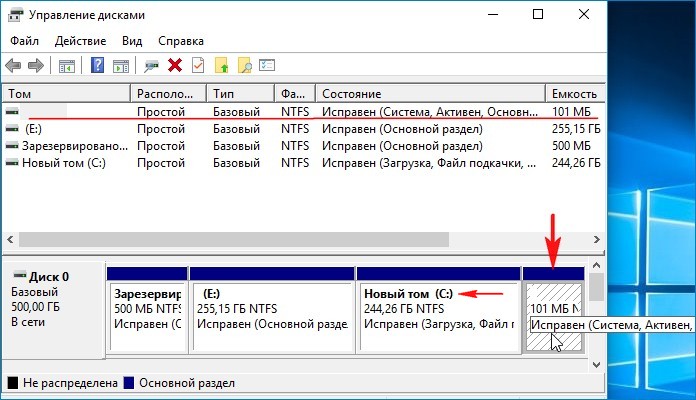Click the horizontal scrollbar thumb of volume list
Image resolution: width=696 pixels, height=400 pixels.
(x=233, y=239)
